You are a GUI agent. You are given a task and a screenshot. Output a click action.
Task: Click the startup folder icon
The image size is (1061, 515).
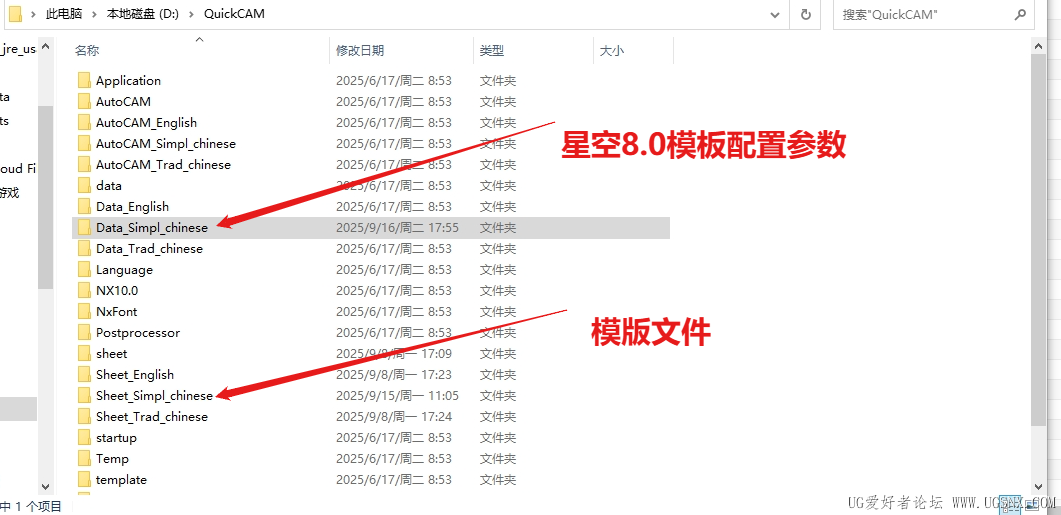point(84,437)
